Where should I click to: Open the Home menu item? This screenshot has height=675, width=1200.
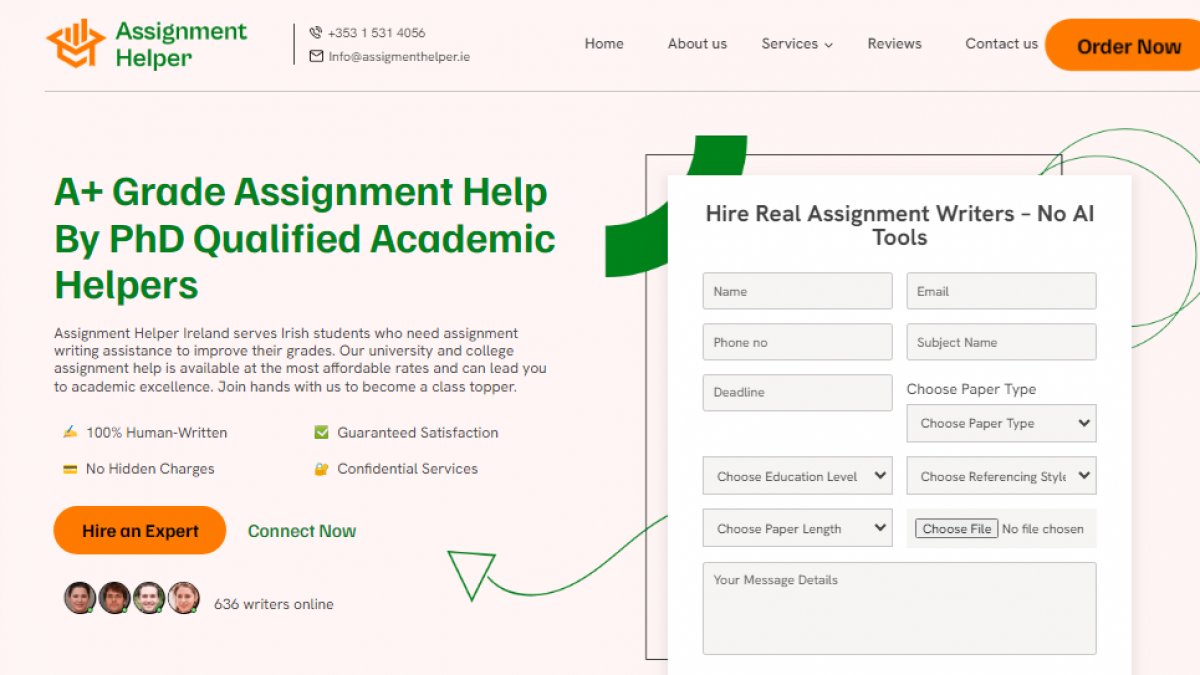coord(604,44)
